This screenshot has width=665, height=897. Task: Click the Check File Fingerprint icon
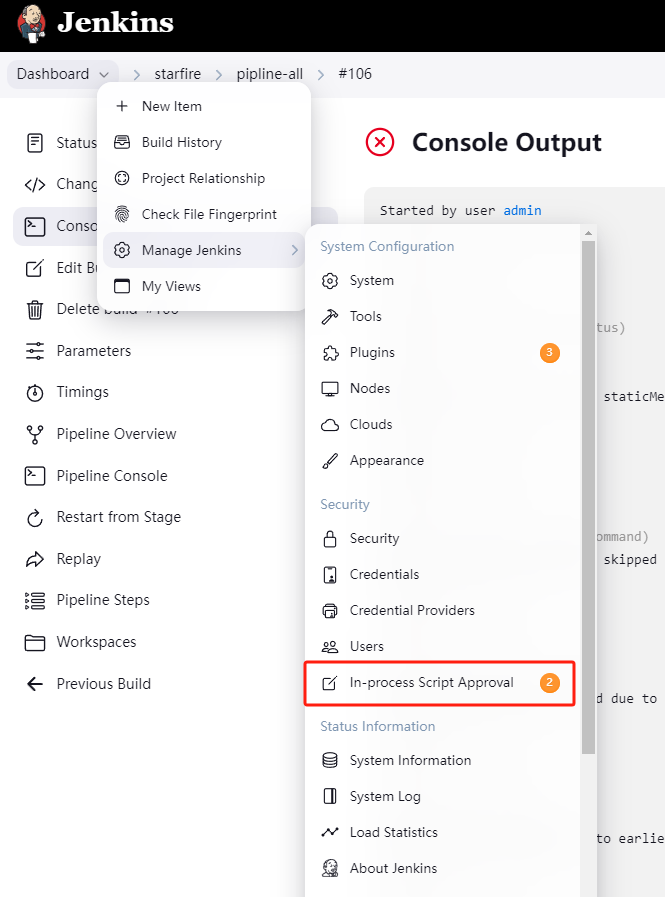(x=122, y=215)
